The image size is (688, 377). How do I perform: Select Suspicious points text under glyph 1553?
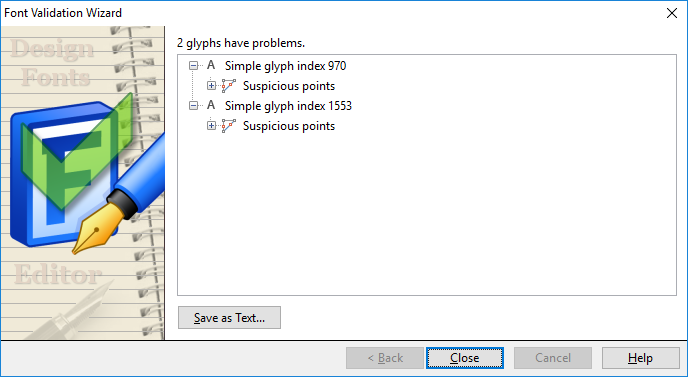[289, 126]
